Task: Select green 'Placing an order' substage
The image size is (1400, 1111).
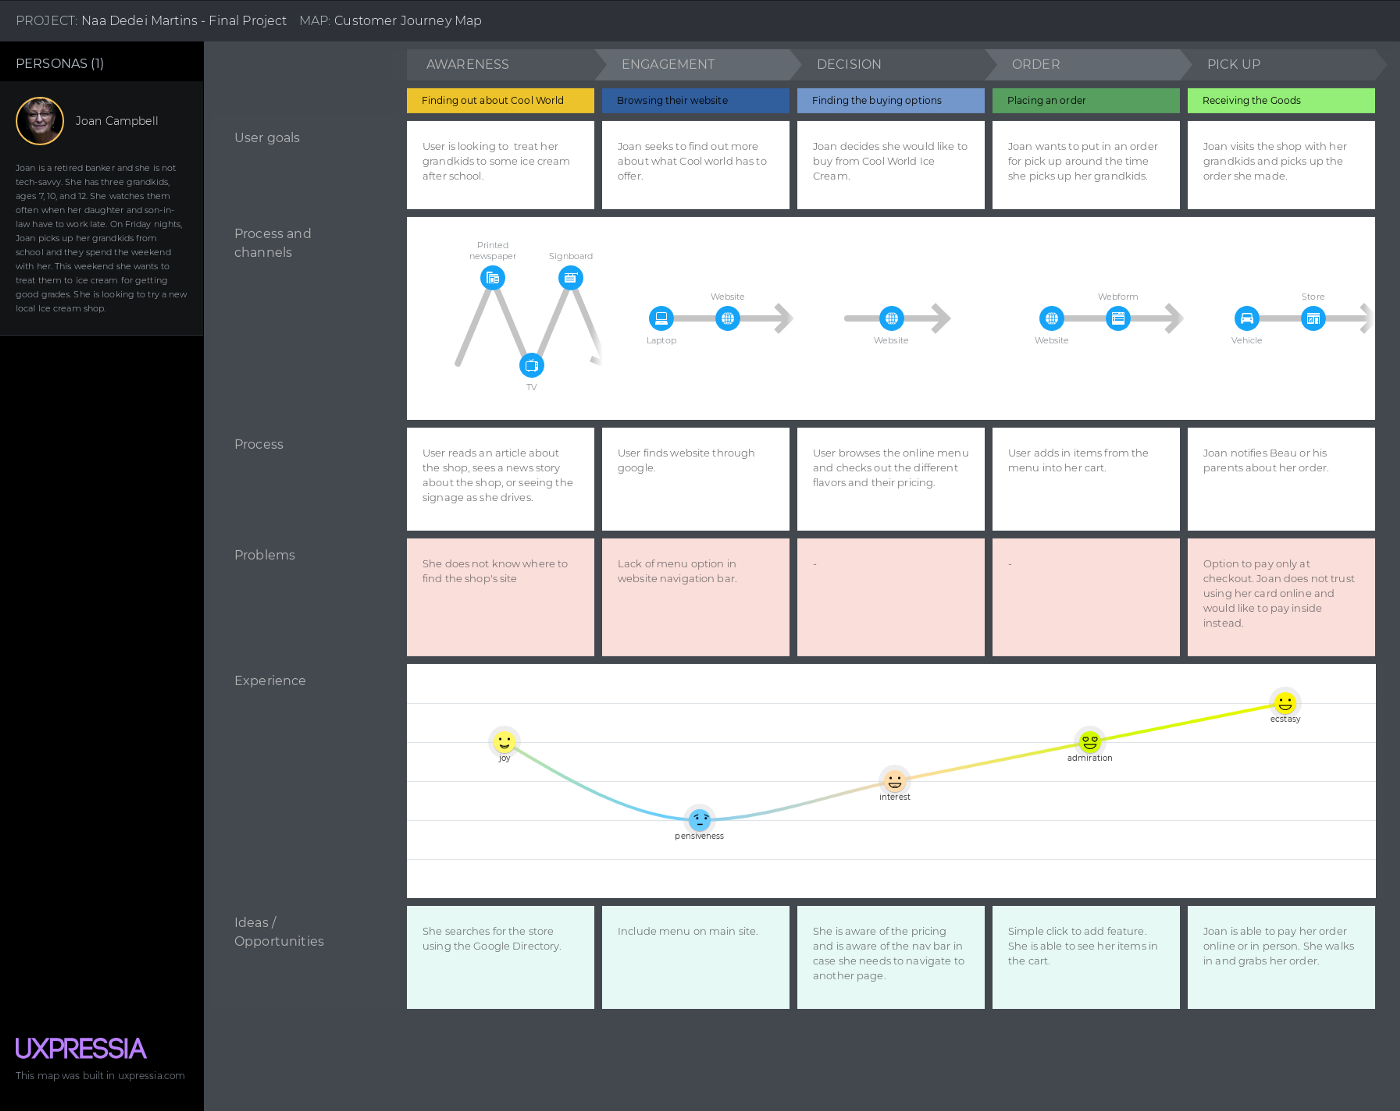Action: [x=1086, y=101]
